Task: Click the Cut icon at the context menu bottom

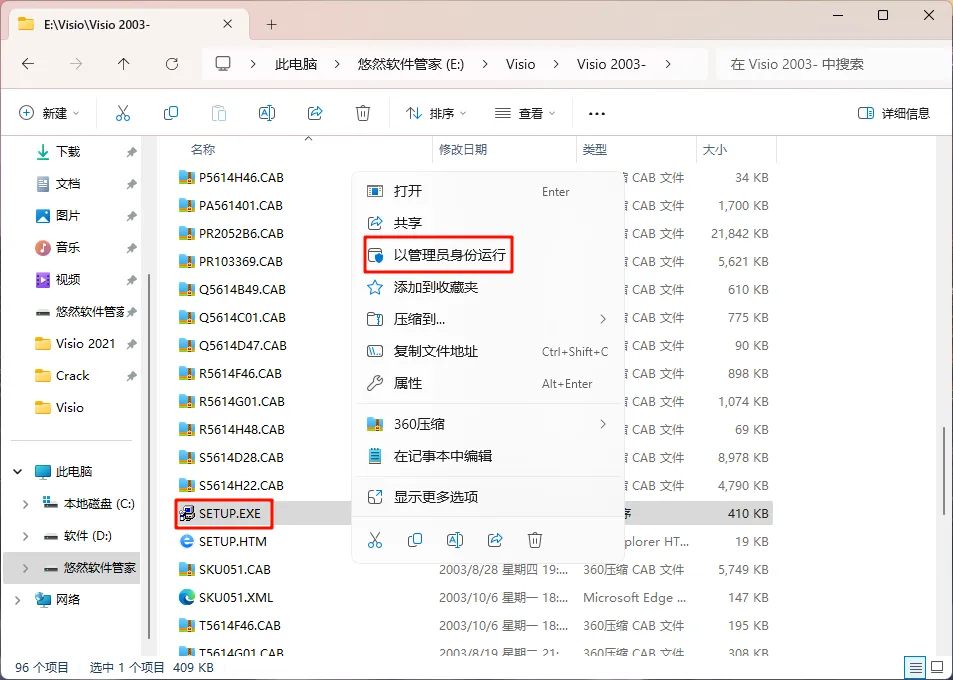Action: (x=375, y=540)
